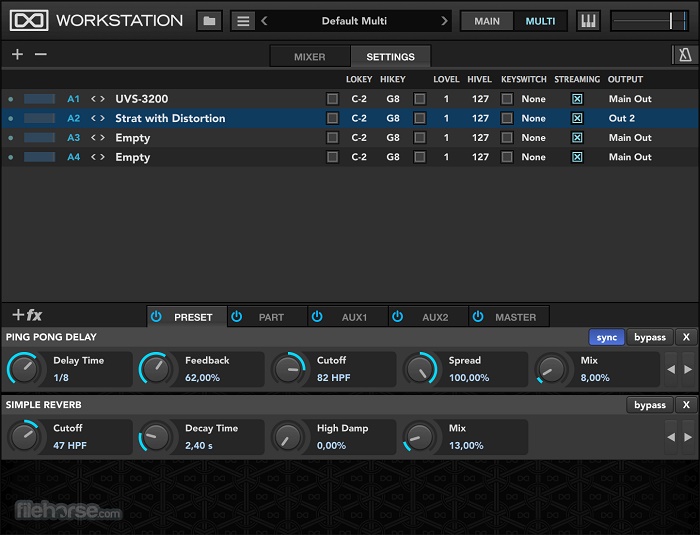700x535 pixels.
Task: Open the Default Multi preset selector
Action: pos(354,21)
